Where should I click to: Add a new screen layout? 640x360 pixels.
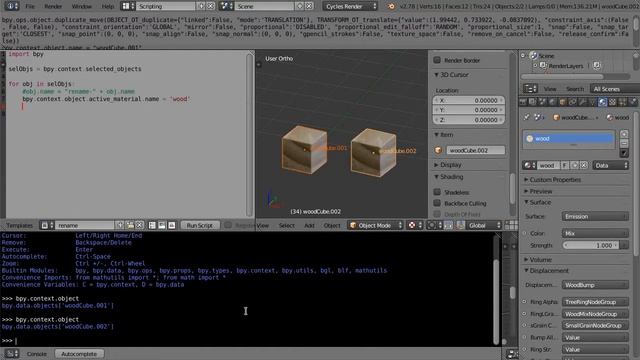coord(201,6)
